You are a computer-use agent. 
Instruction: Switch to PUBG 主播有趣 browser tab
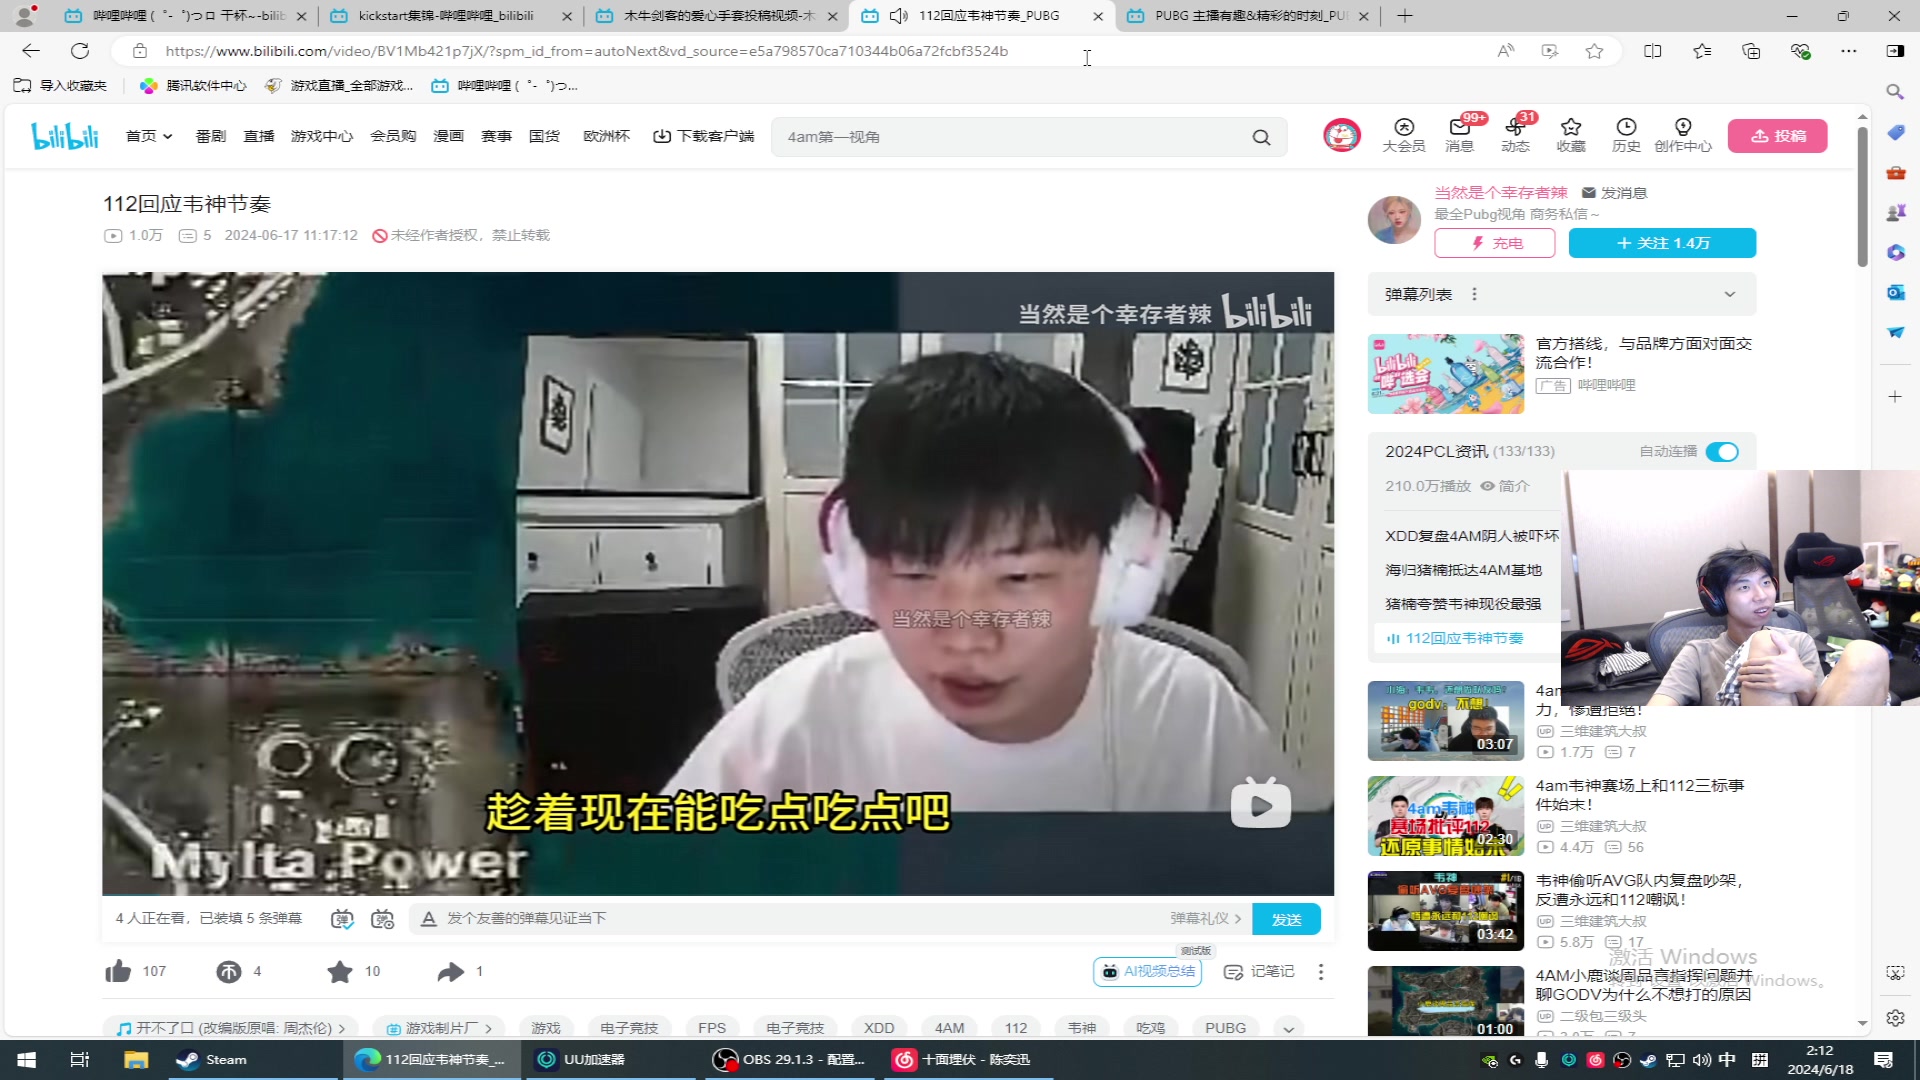point(1247,16)
